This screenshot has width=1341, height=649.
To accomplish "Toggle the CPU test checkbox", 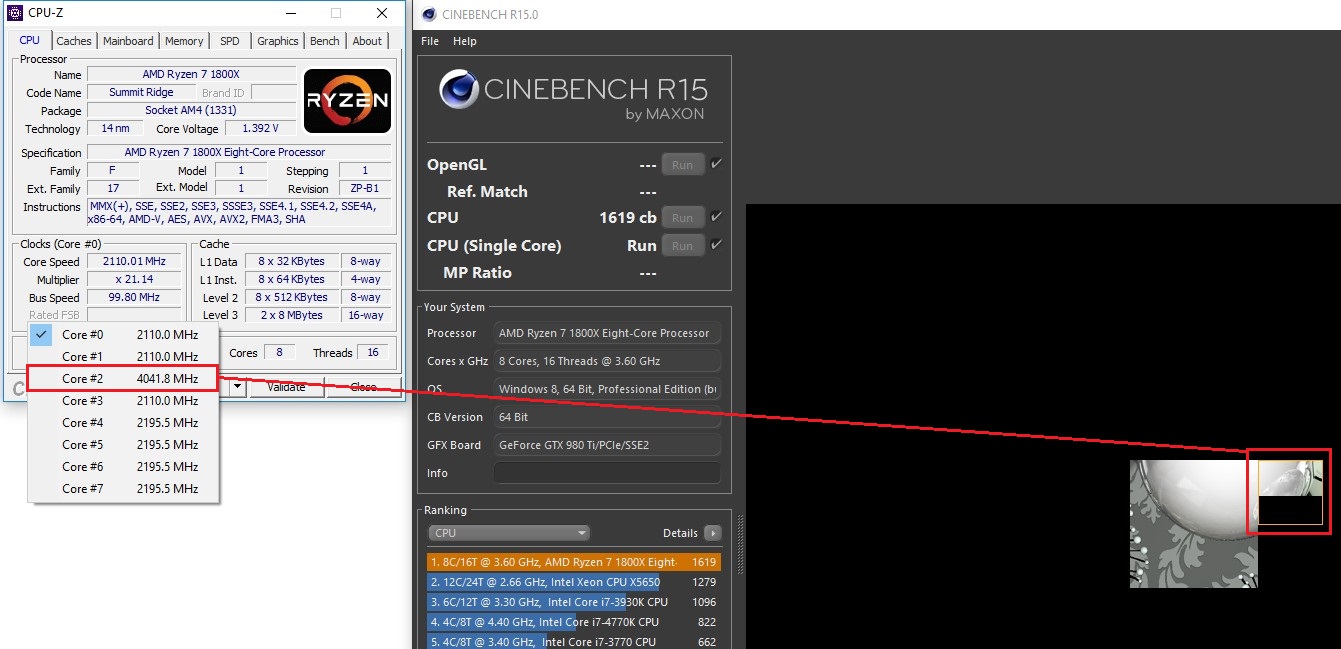I will (x=716, y=217).
